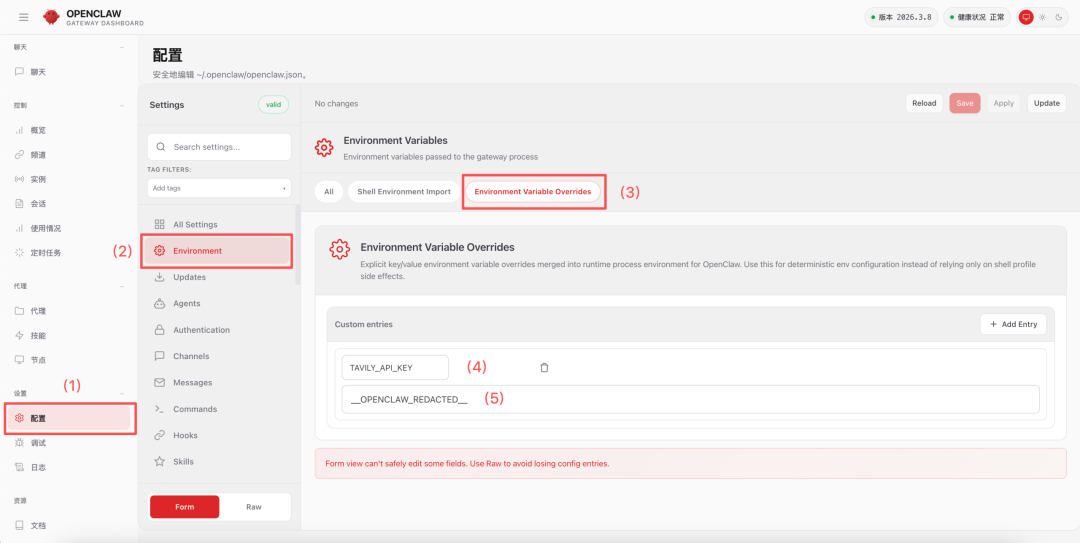The width and height of the screenshot is (1080, 543).
Task: Select the Shell Environment Import tab
Action: click(x=404, y=191)
